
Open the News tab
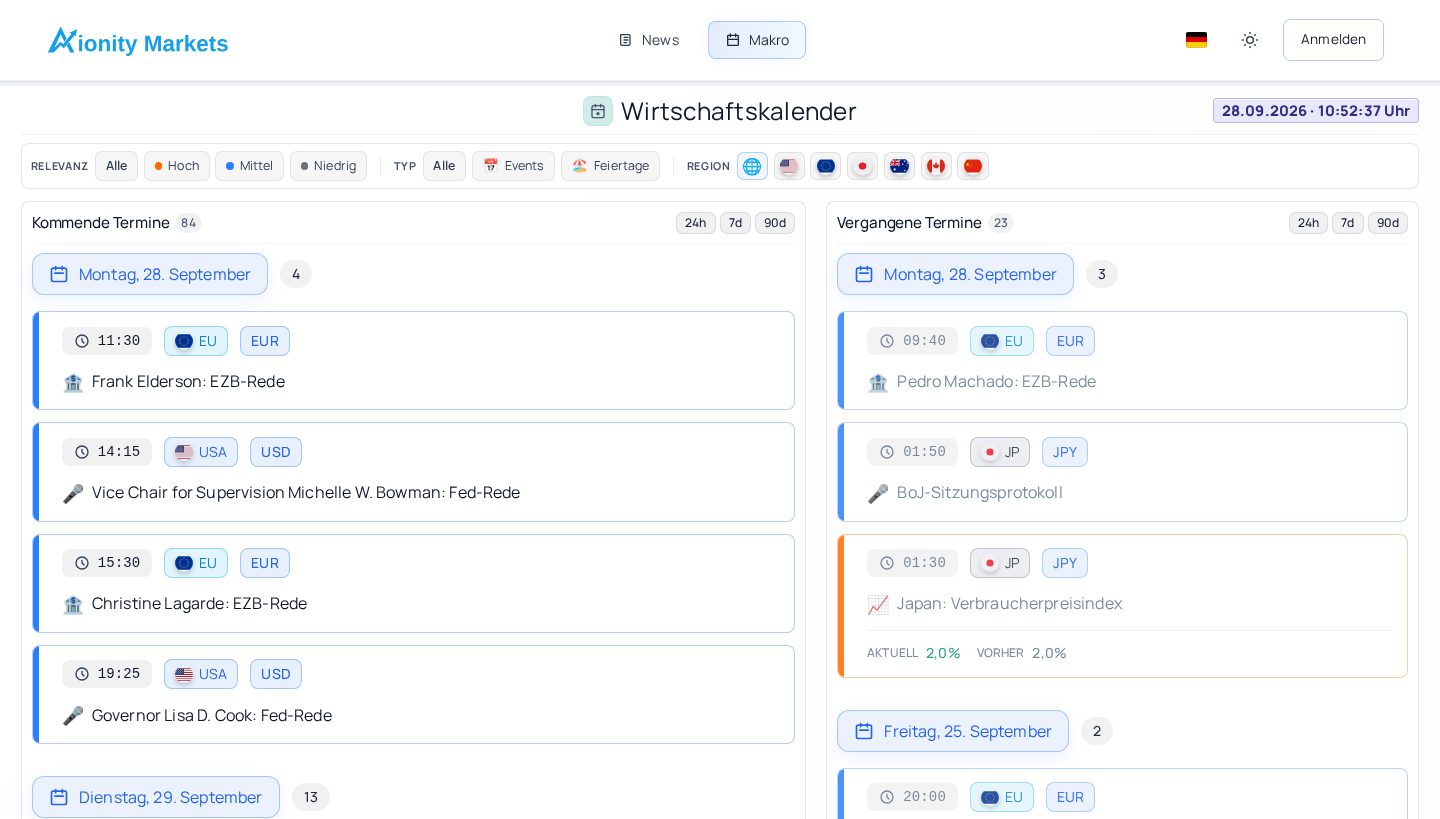click(x=649, y=40)
